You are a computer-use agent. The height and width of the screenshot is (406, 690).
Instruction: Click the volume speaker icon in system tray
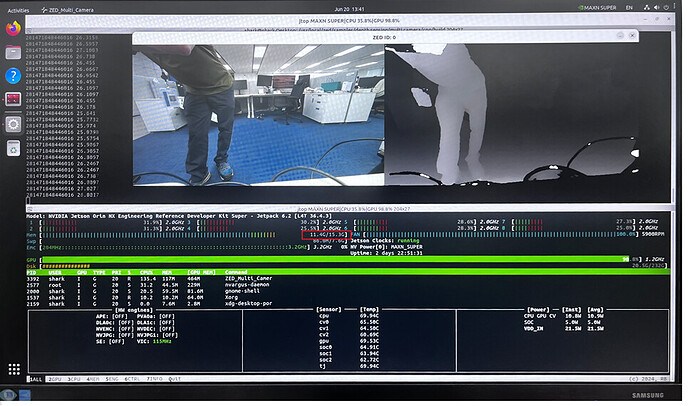656,7
